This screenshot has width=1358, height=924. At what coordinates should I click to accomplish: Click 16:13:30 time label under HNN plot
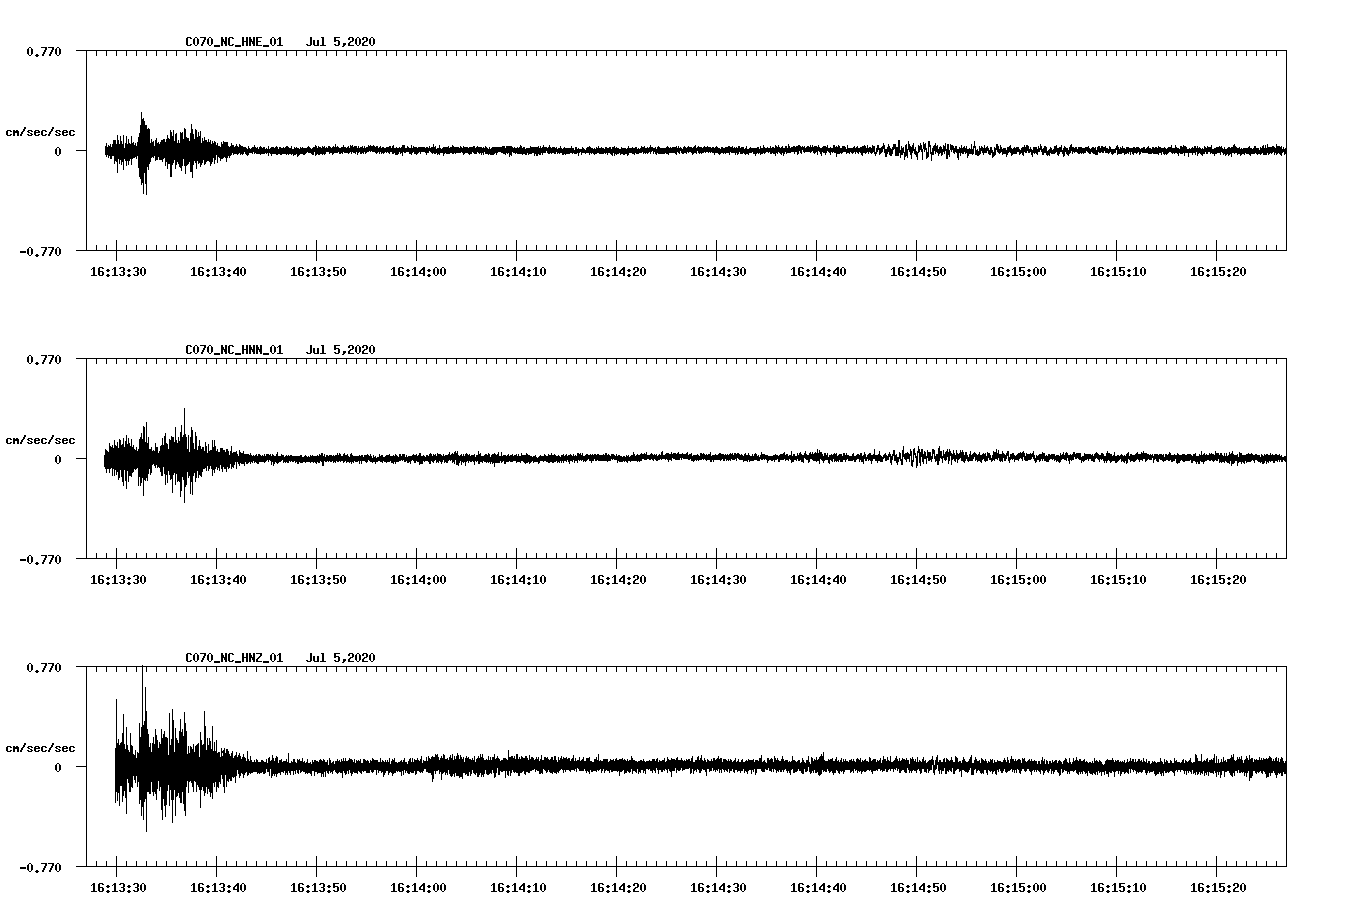(118, 579)
